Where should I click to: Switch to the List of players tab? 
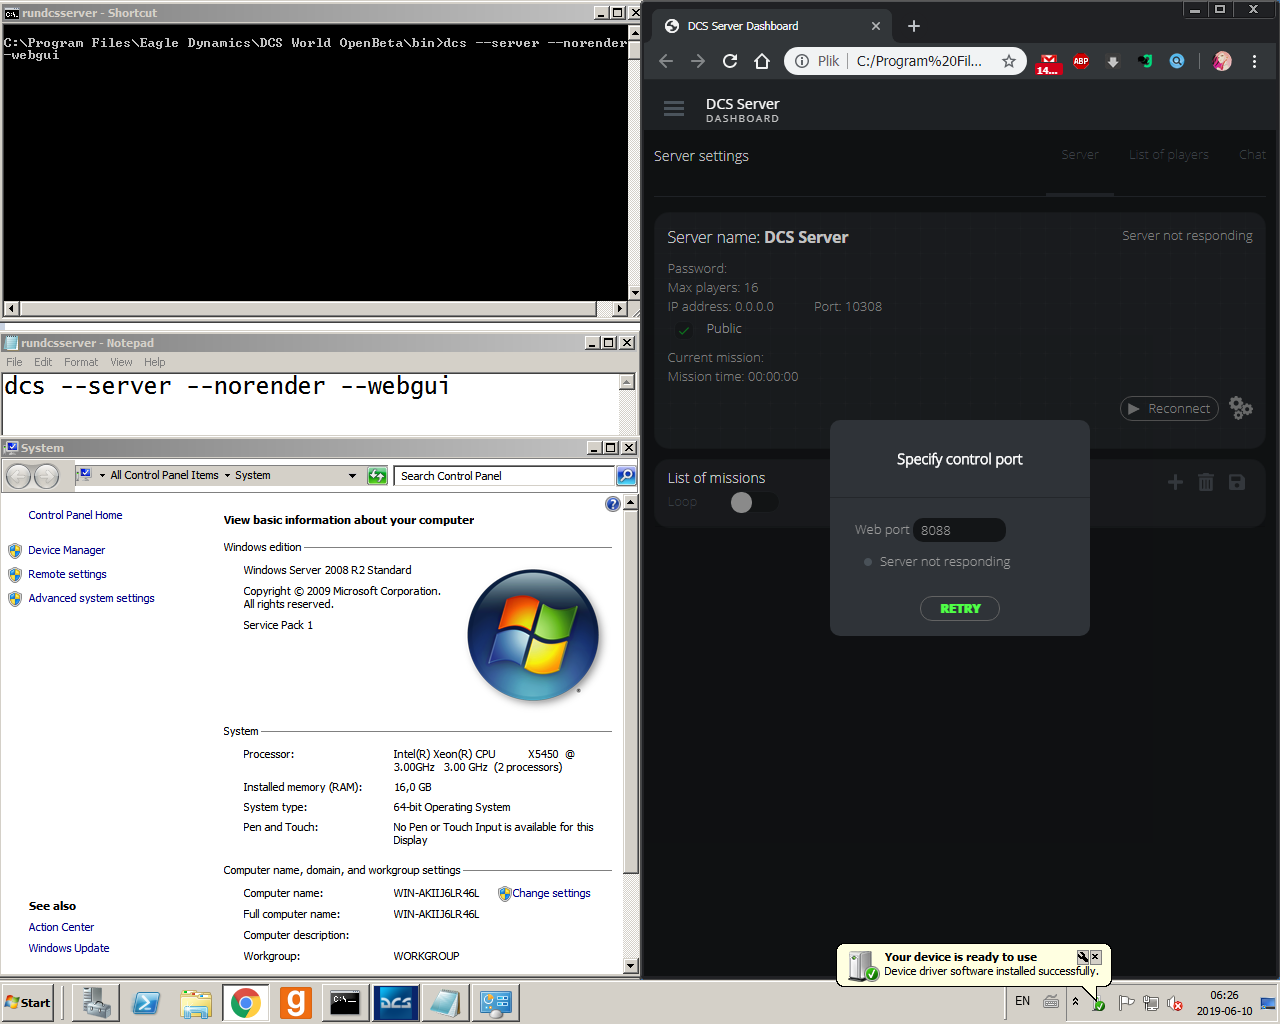[1169, 155]
